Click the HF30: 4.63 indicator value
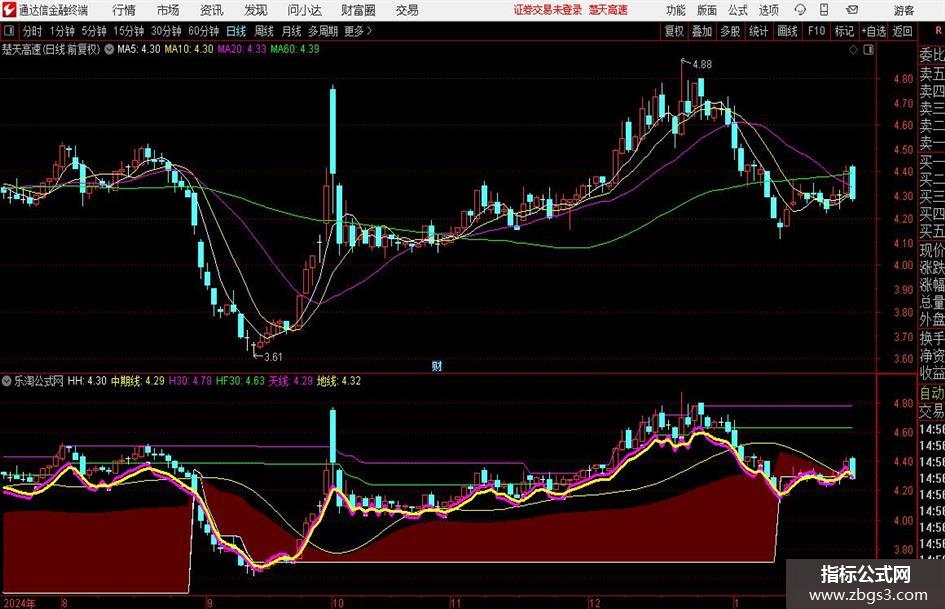 pos(240,381)
